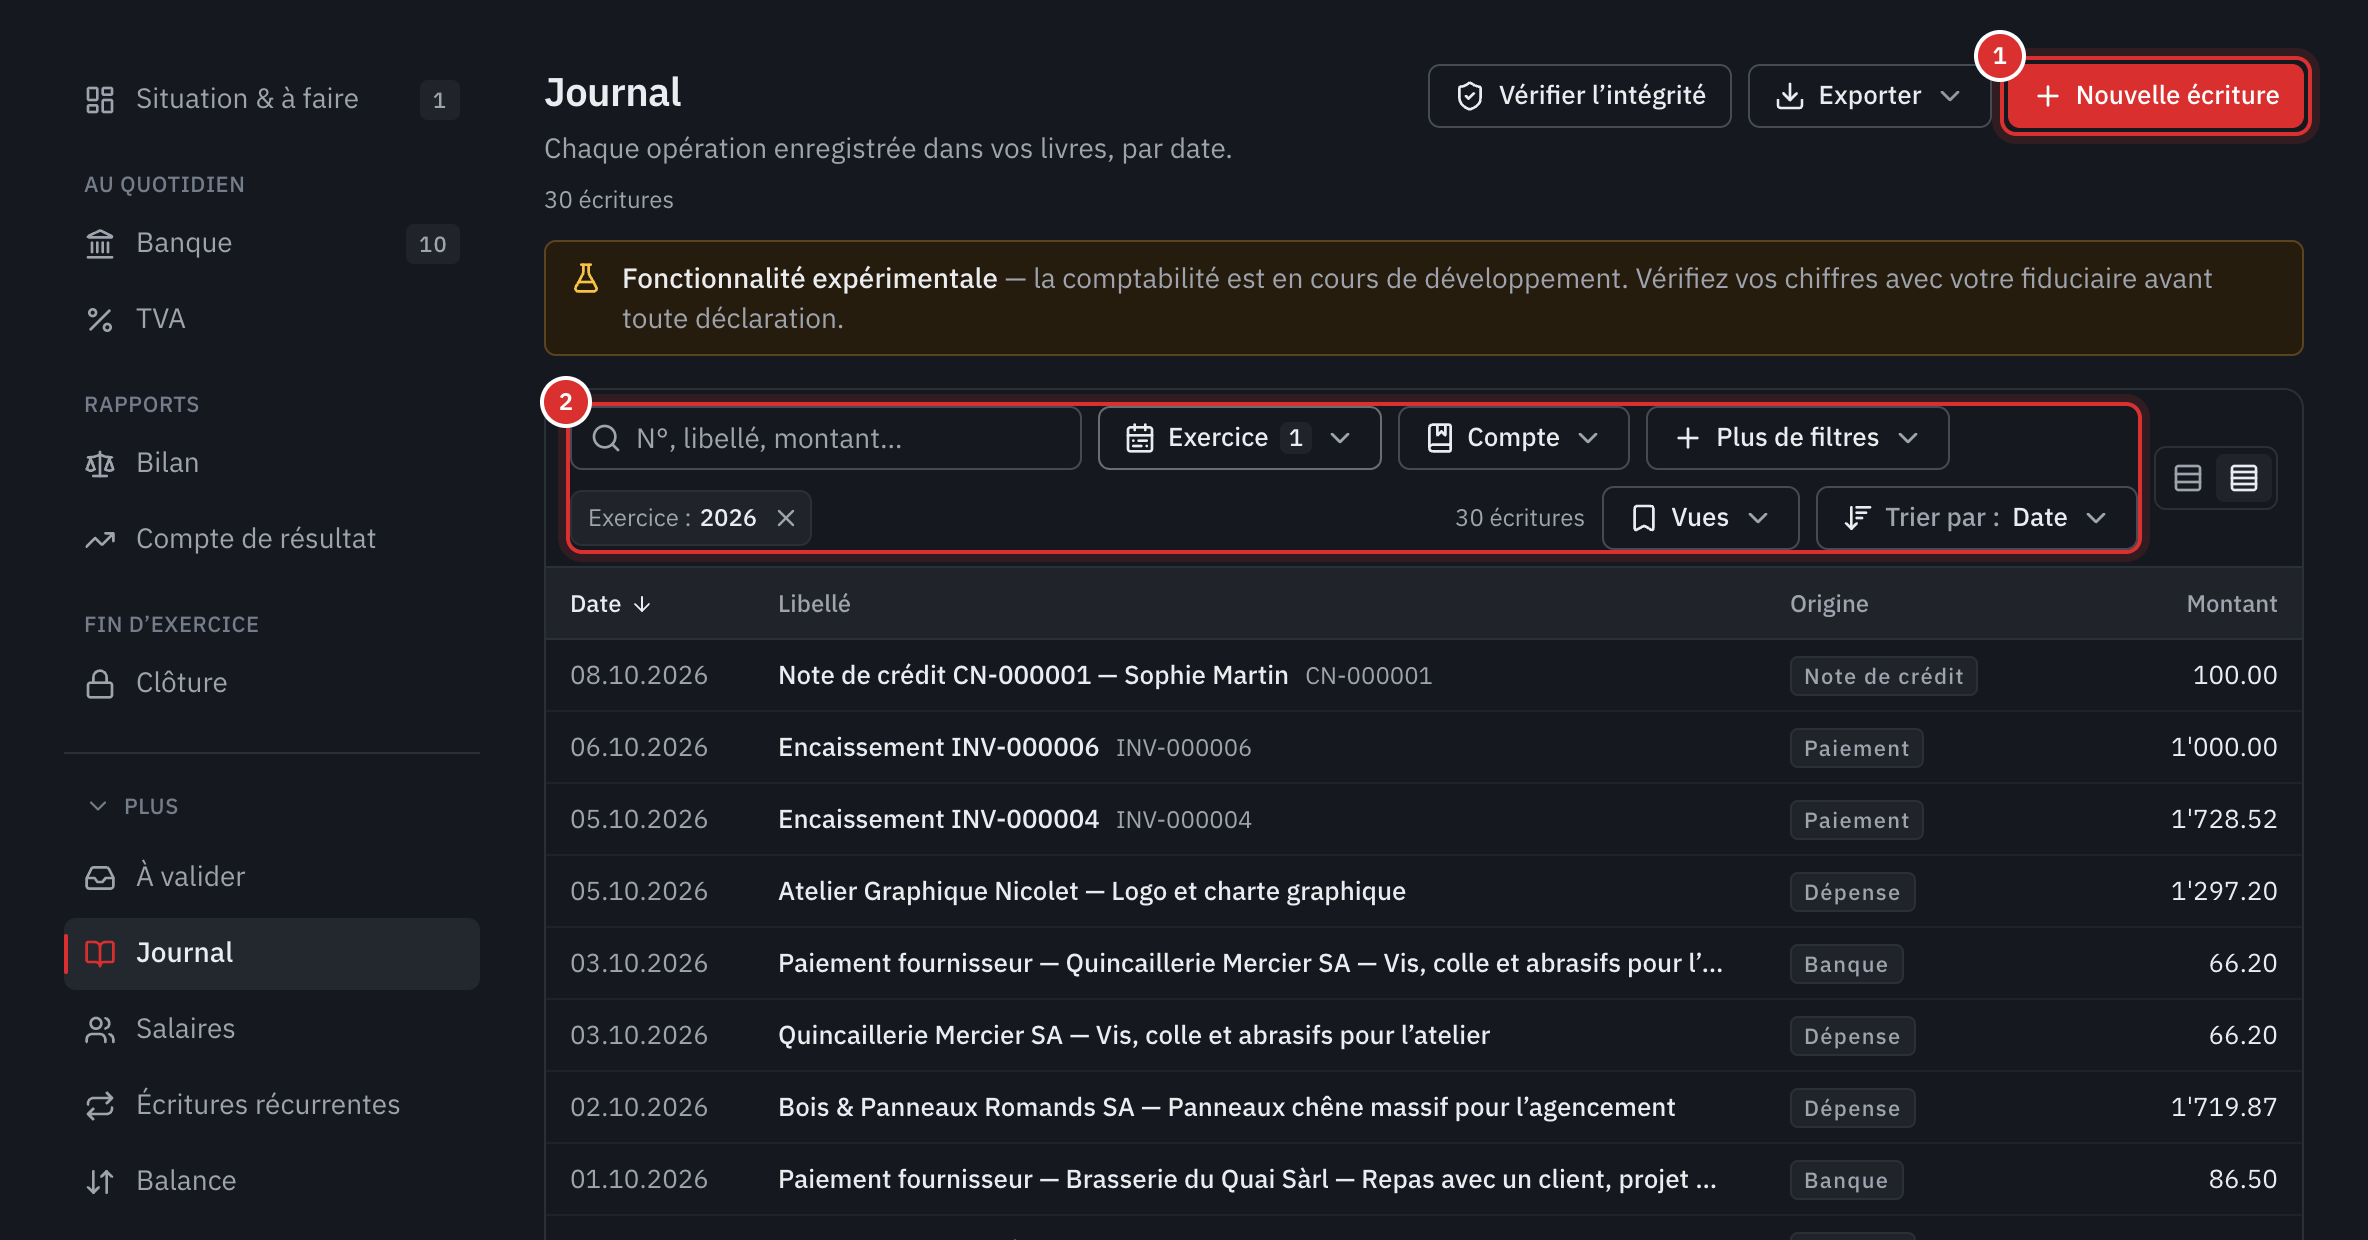Click the Écritures récurrentes repeat icon
Viewport: 2368px width, 1240px height.
click(x=100, y=1105)
